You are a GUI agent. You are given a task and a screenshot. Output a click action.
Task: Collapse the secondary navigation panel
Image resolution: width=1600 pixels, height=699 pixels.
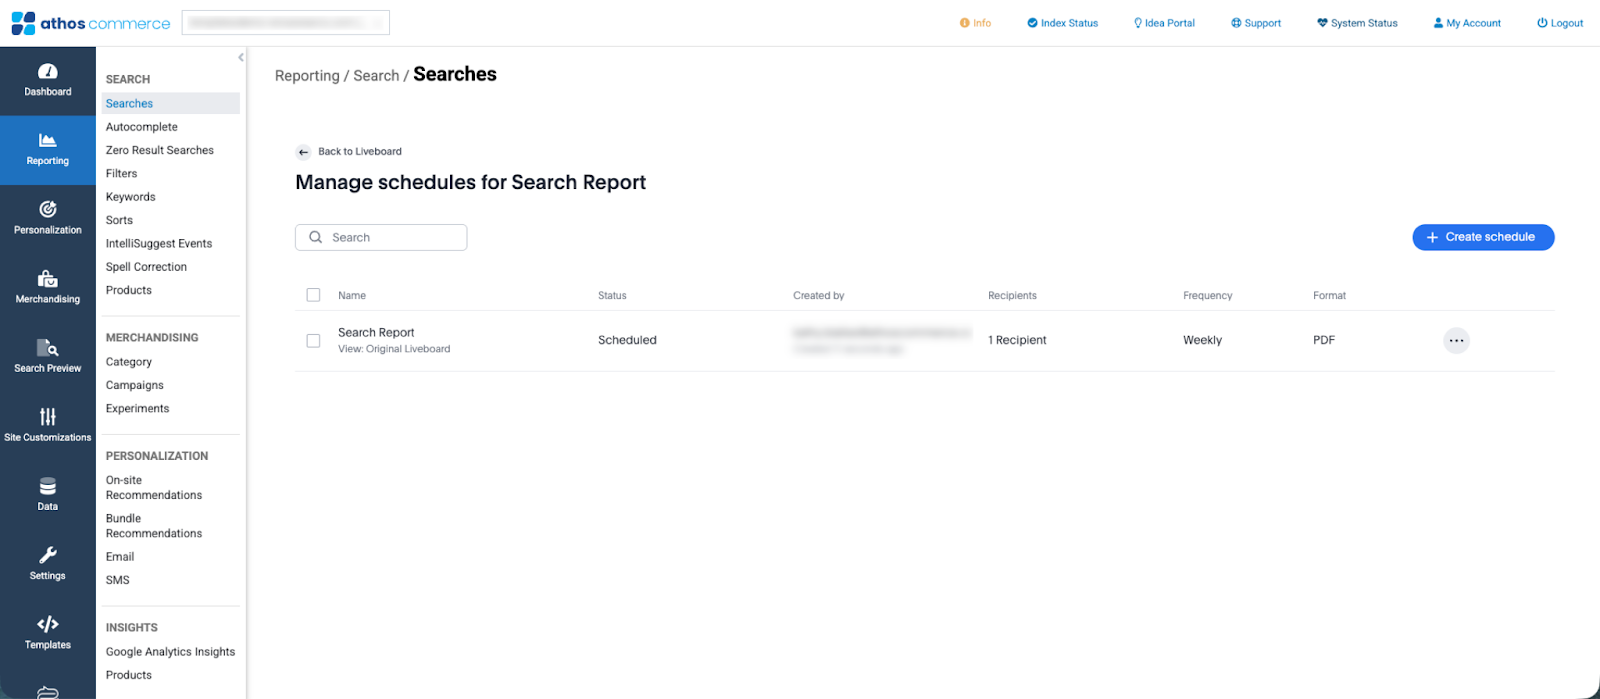tap(241, 58)
